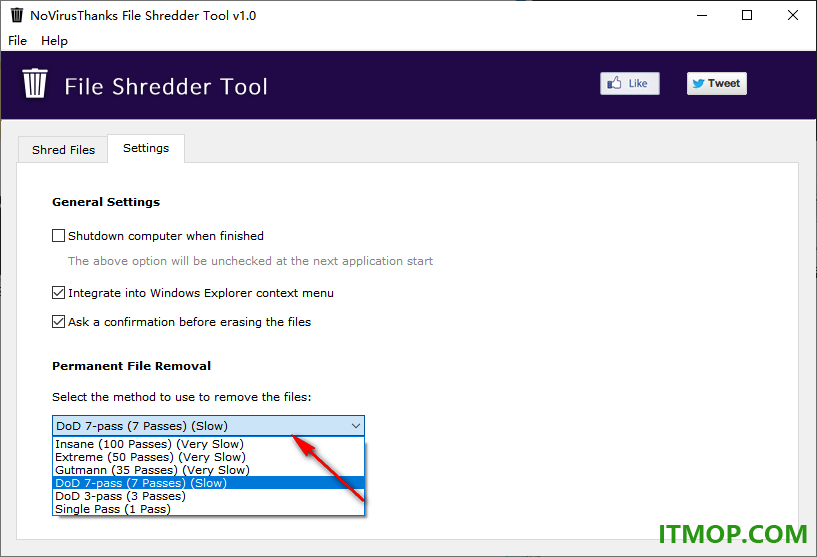Click the 'File Shredder Tool' banner title

click(x=166, y=86)
